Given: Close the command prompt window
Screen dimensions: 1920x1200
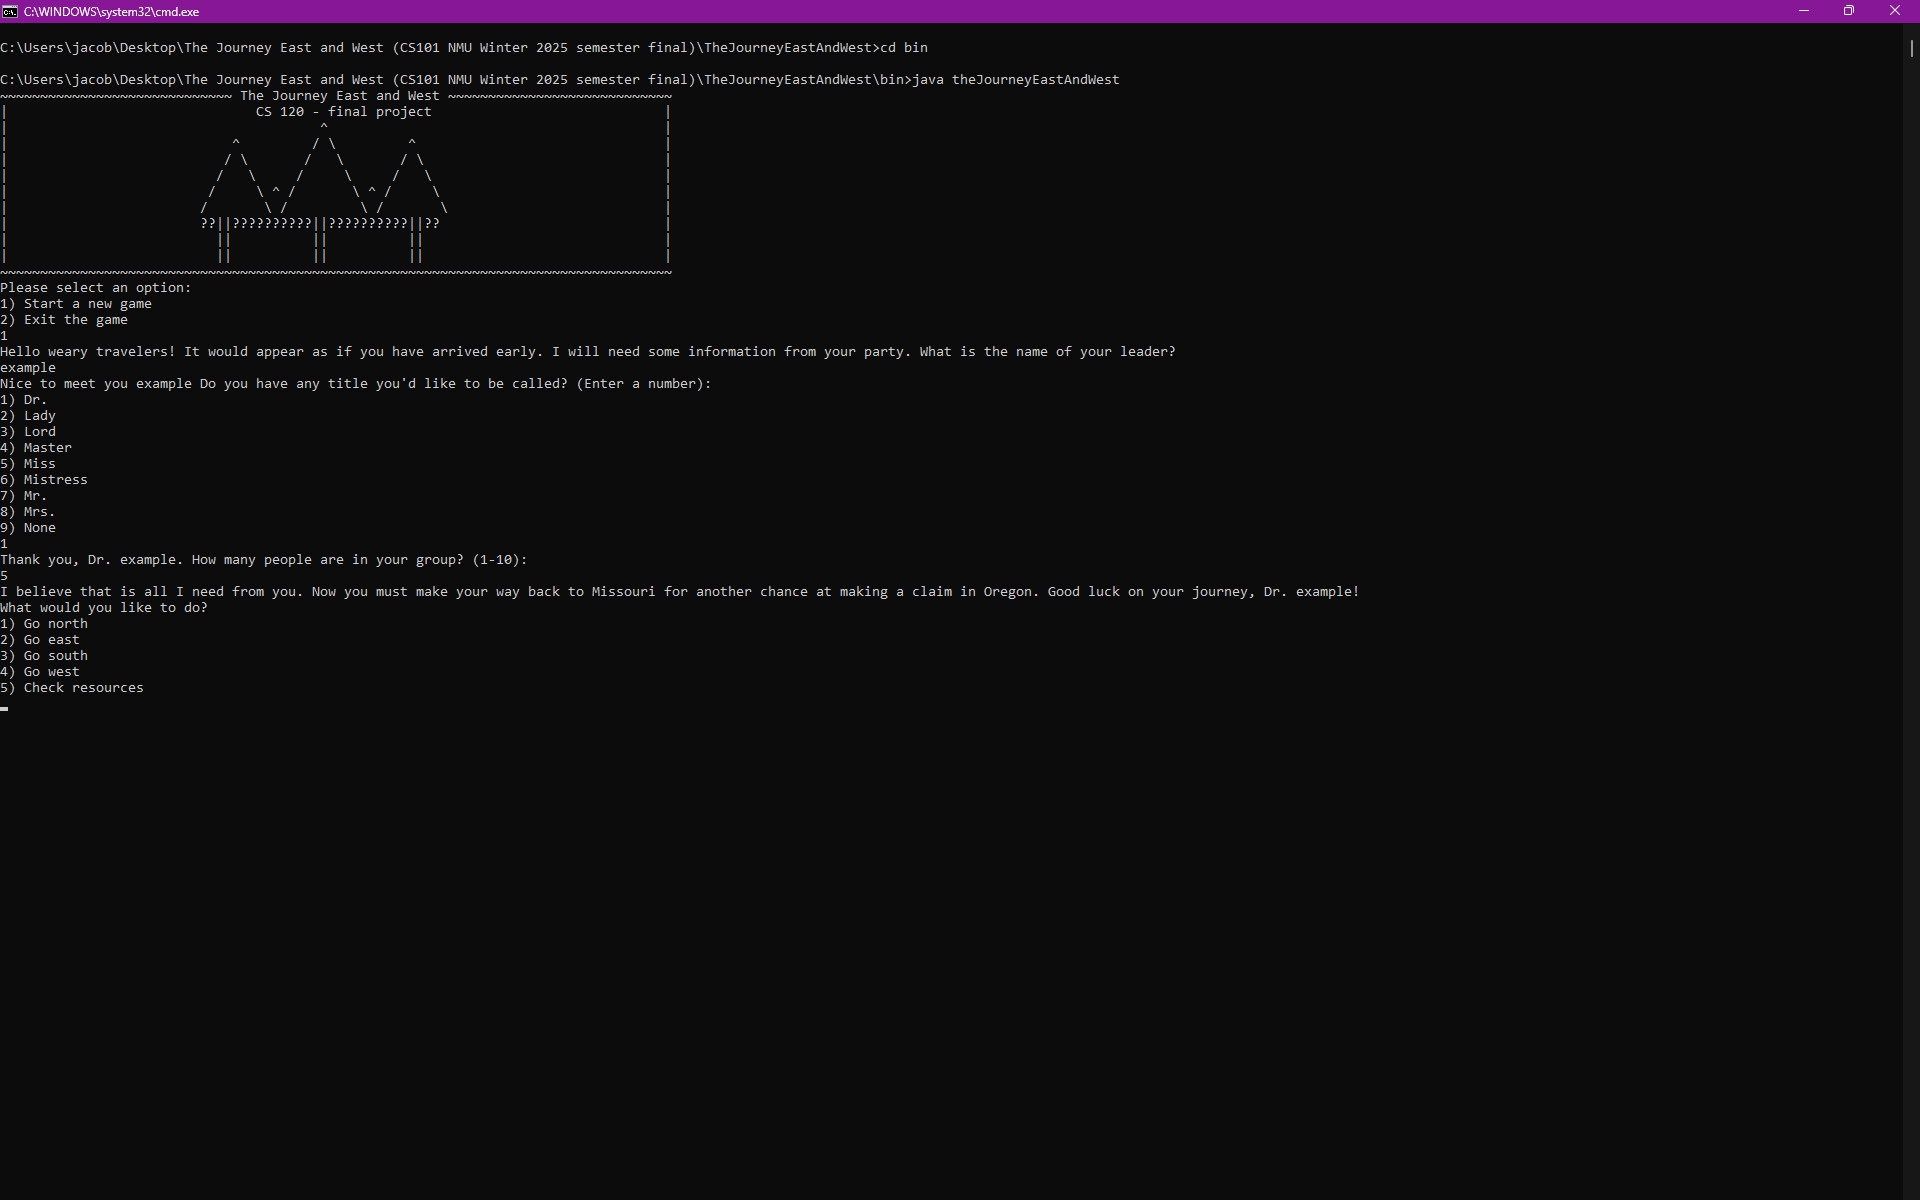Looking at the screenshot, I should [1896, 11].
